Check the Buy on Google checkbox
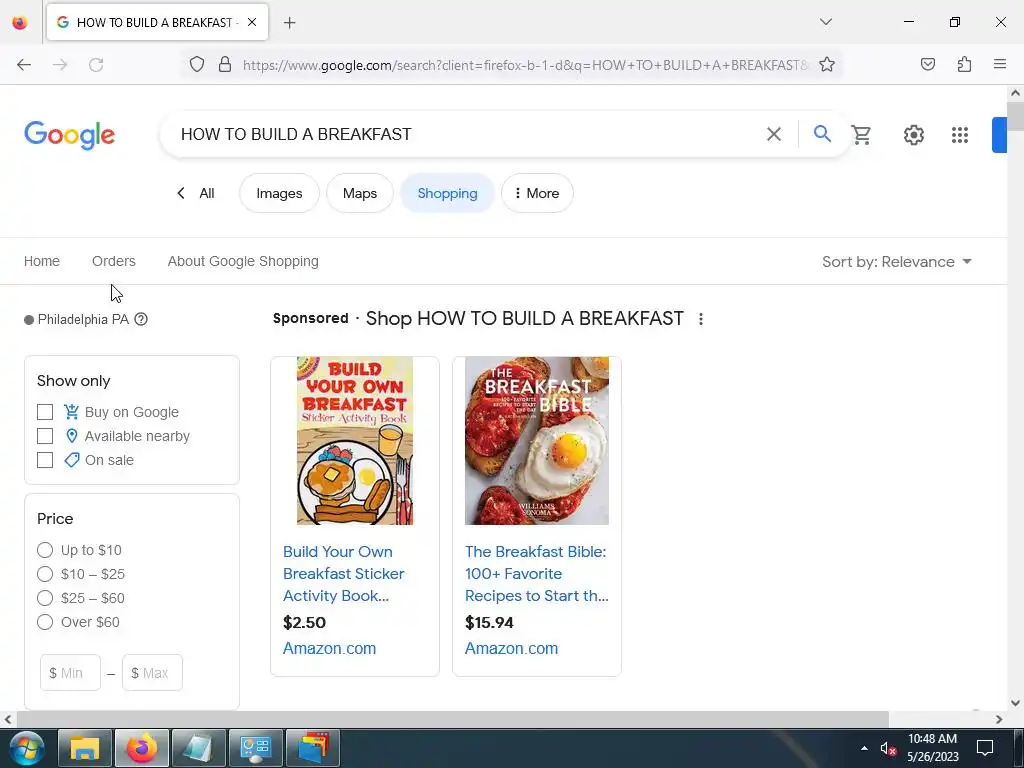The image size is (1024, 768). [x=45, y=412]
